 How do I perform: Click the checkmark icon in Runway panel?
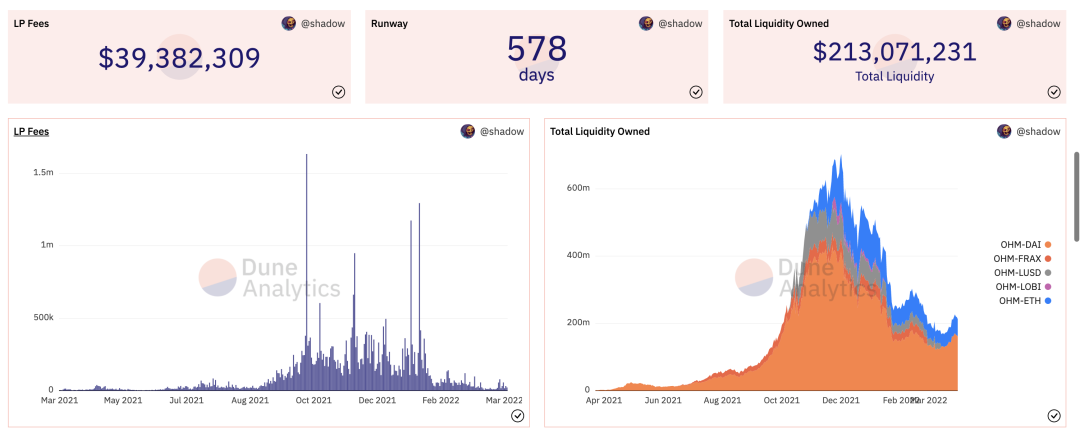(696, 92)
